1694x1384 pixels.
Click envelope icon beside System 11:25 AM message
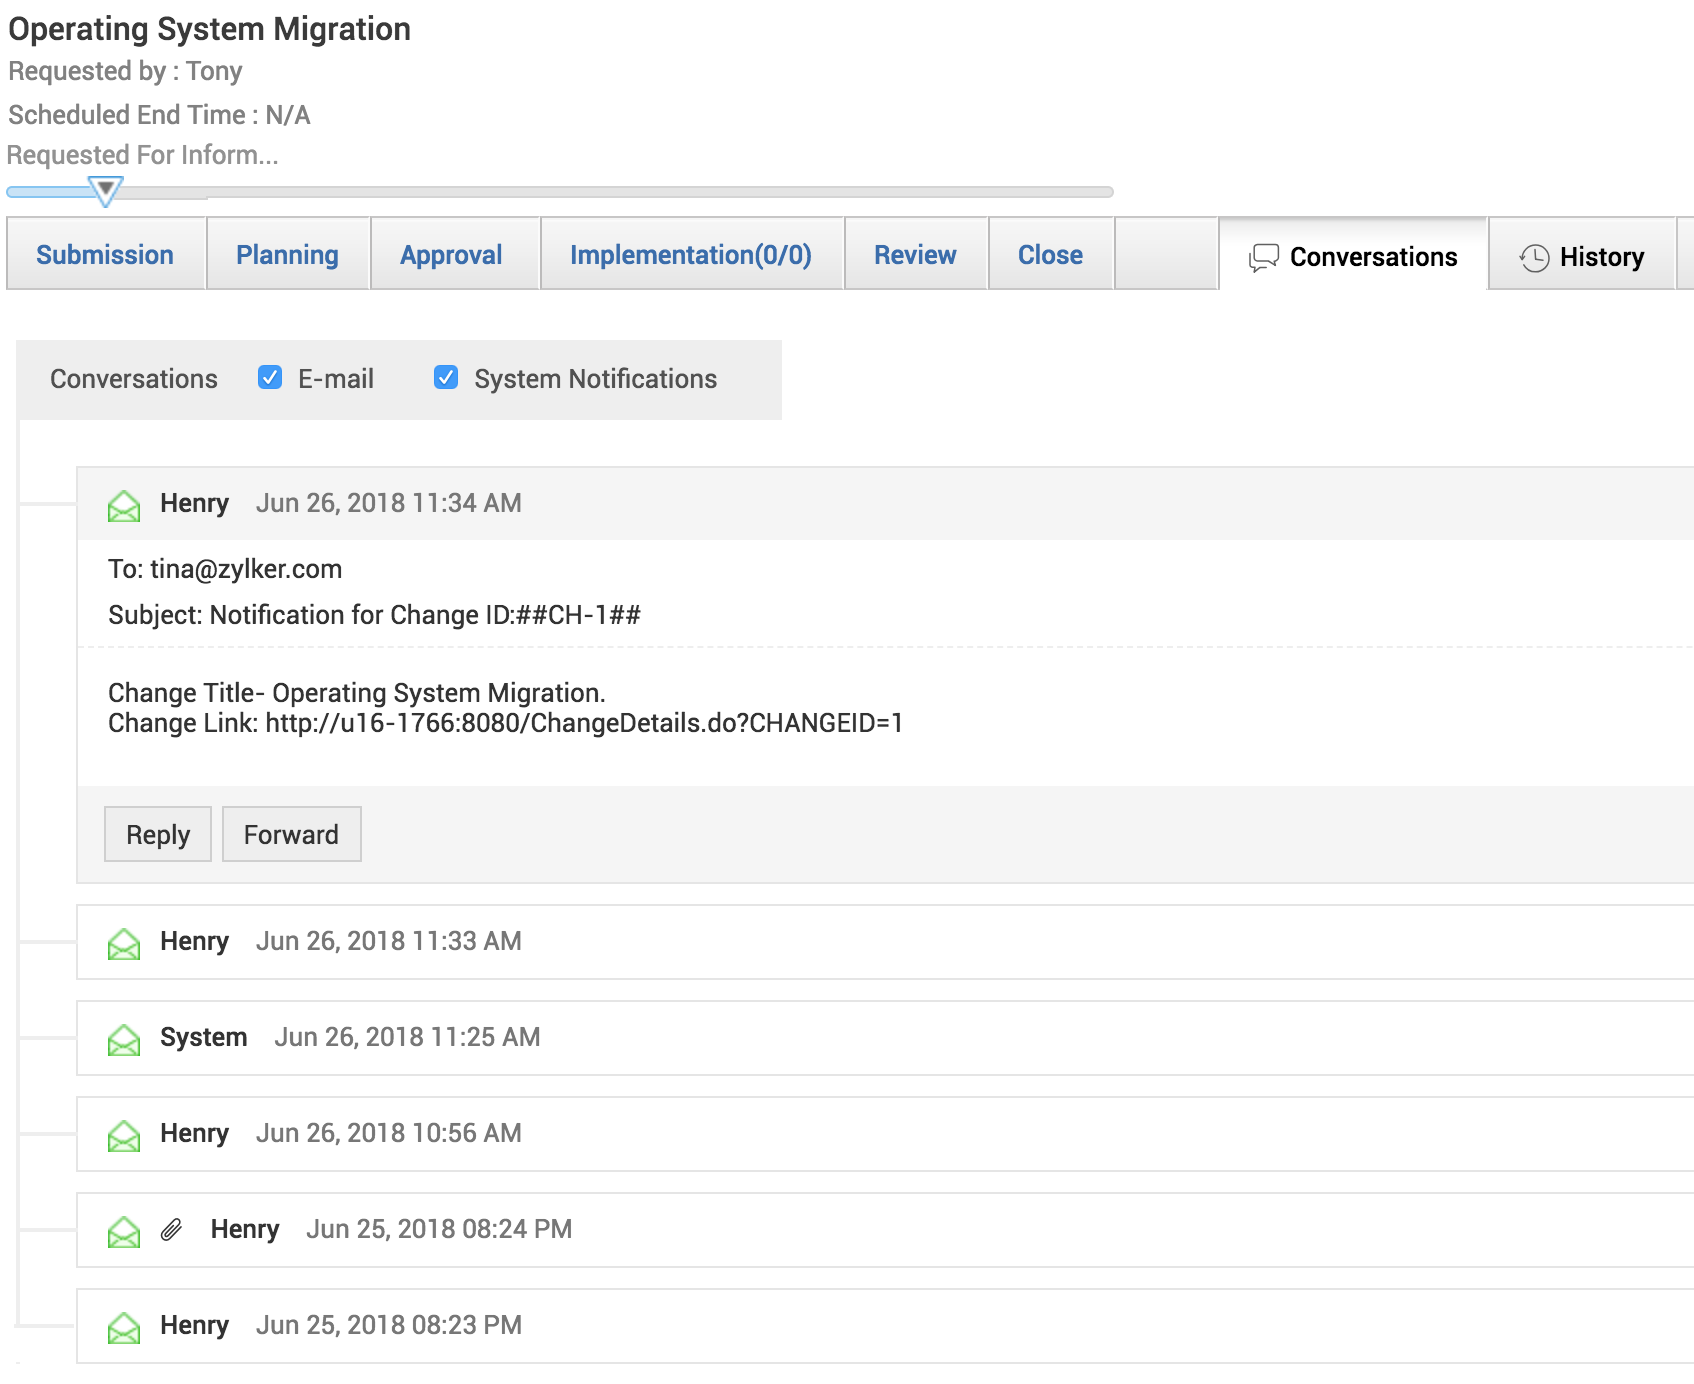124,1040
